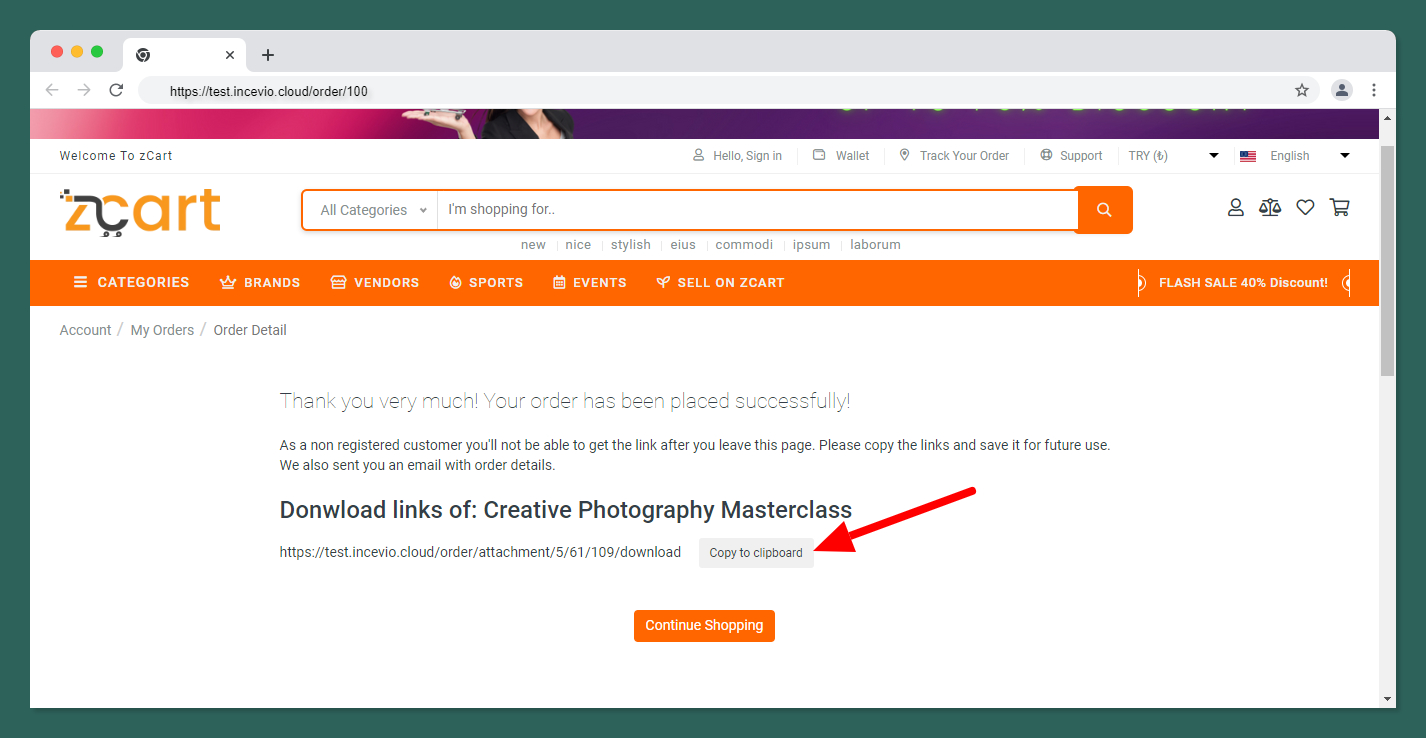The image size is (1426, 738).
Task: Open the TRY currency dropdown
Action: pyautogui.click(x=1172, y=156)
